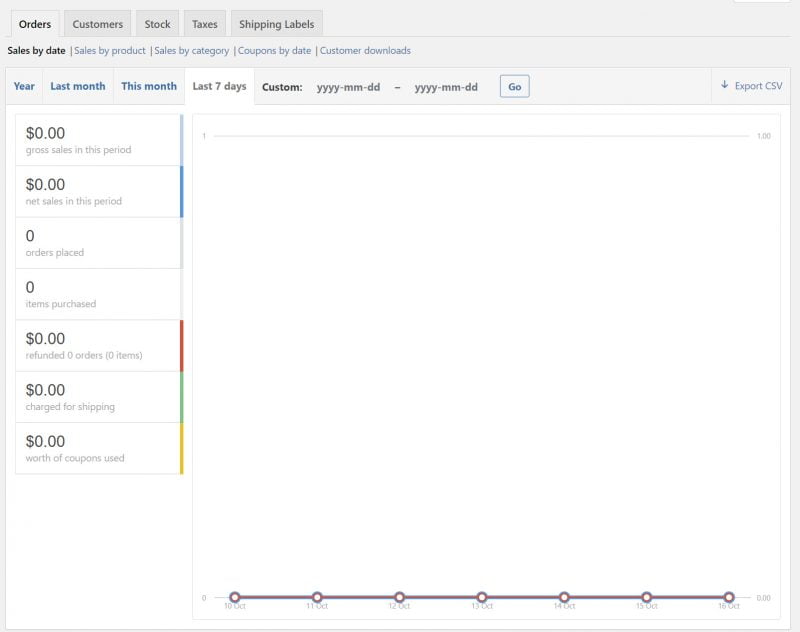Select the Year date range
Image resolution: width=800 pixels, height=632 pixels.
click(24, 86)
